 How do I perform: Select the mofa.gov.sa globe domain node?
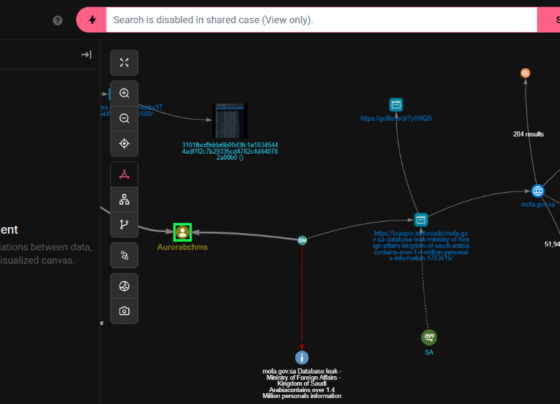(x=538, y=191)
